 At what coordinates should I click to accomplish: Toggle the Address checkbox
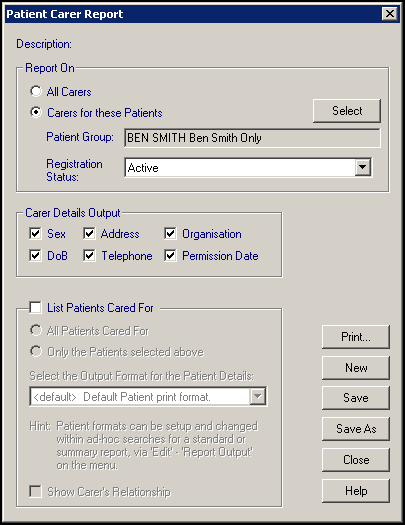[89, 233]
